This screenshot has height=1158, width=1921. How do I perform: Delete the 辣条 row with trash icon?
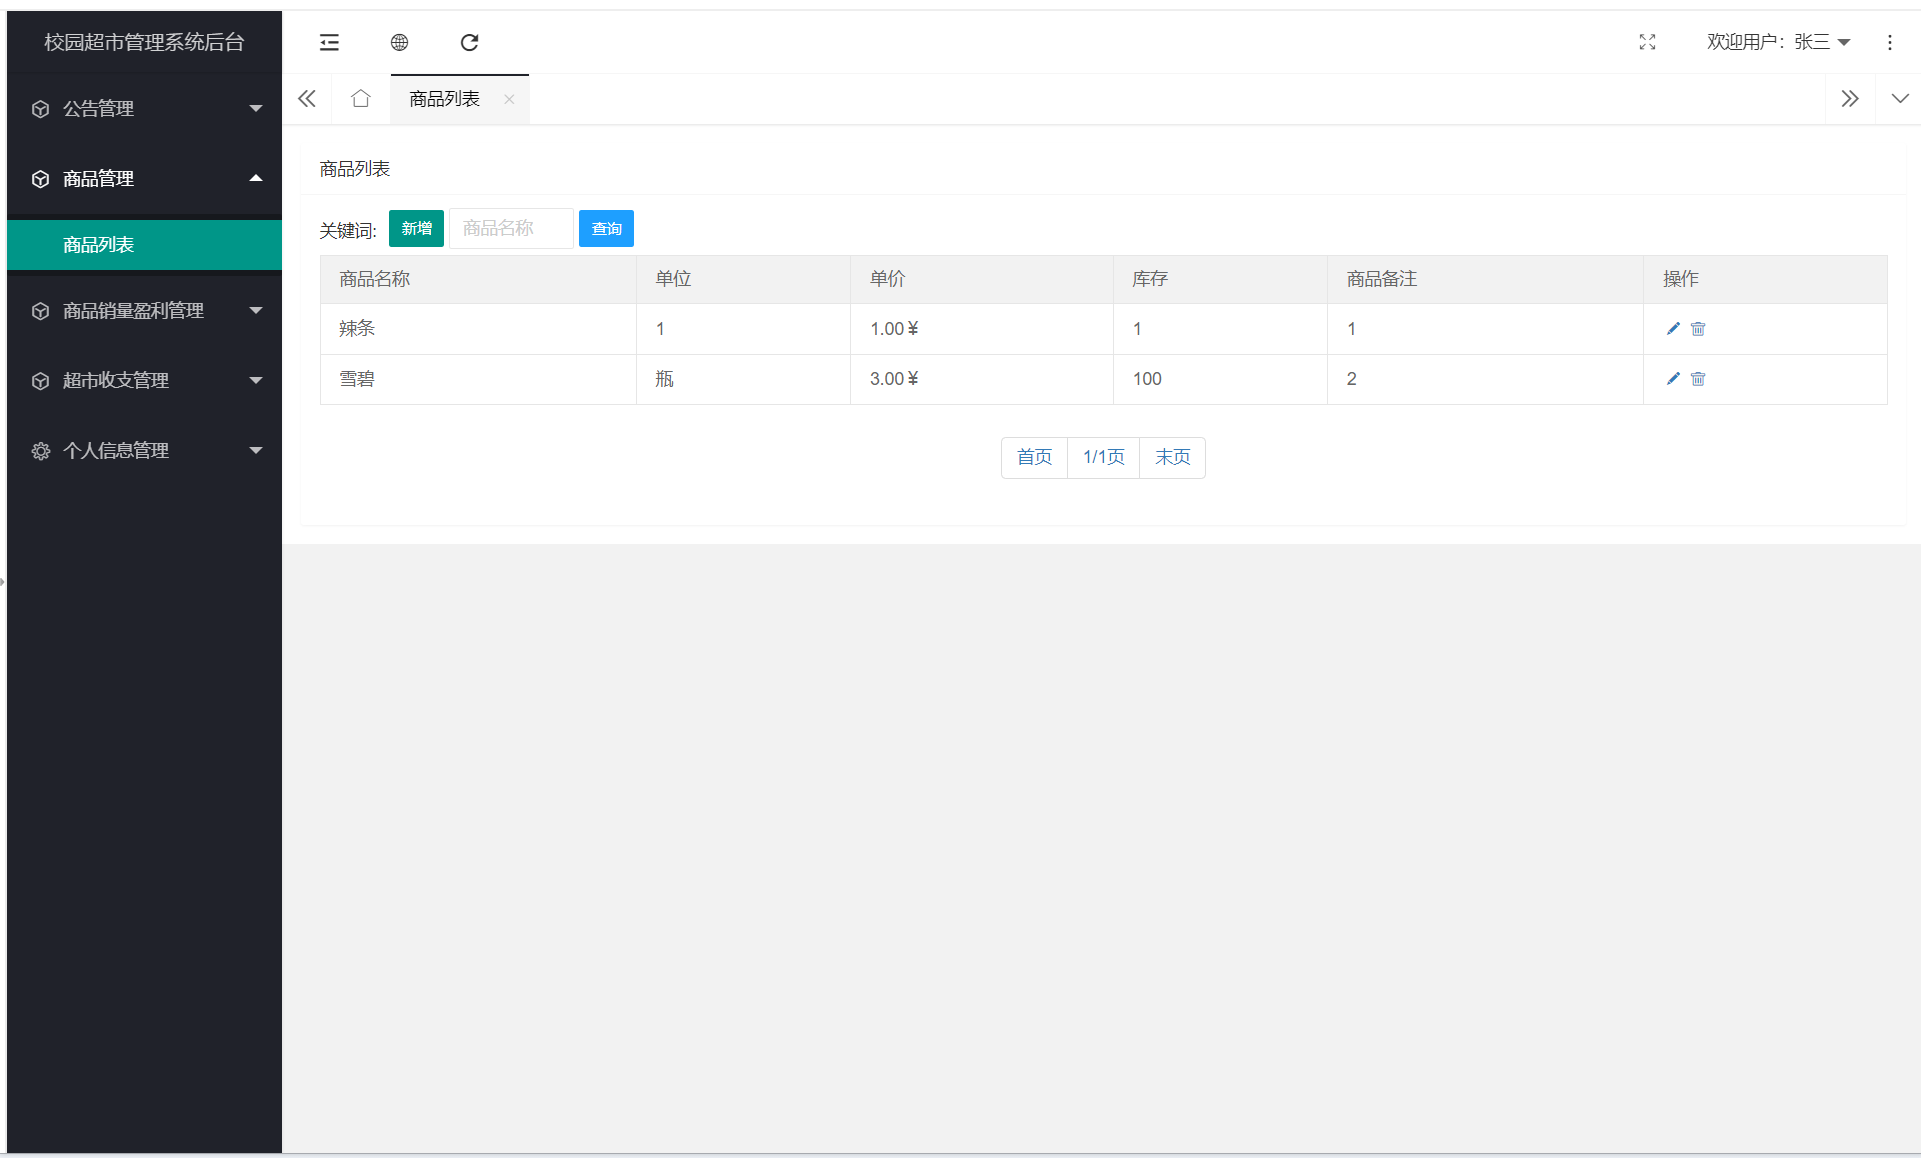1697,329
